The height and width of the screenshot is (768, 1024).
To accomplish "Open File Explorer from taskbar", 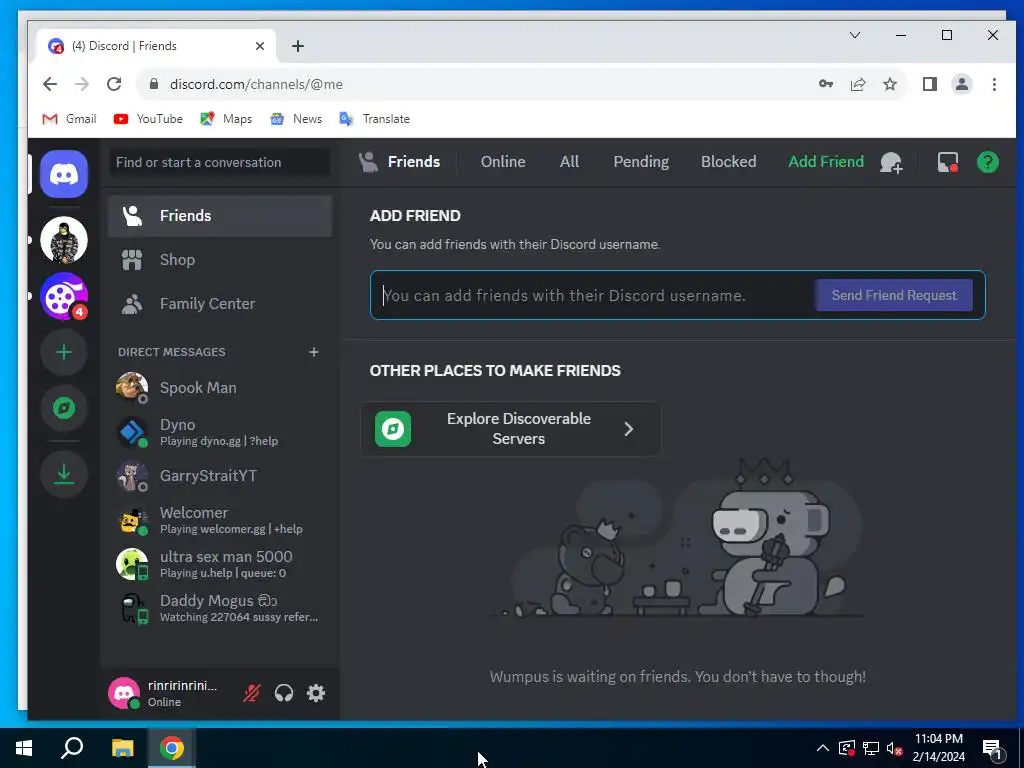I will (x=122, y=748).
